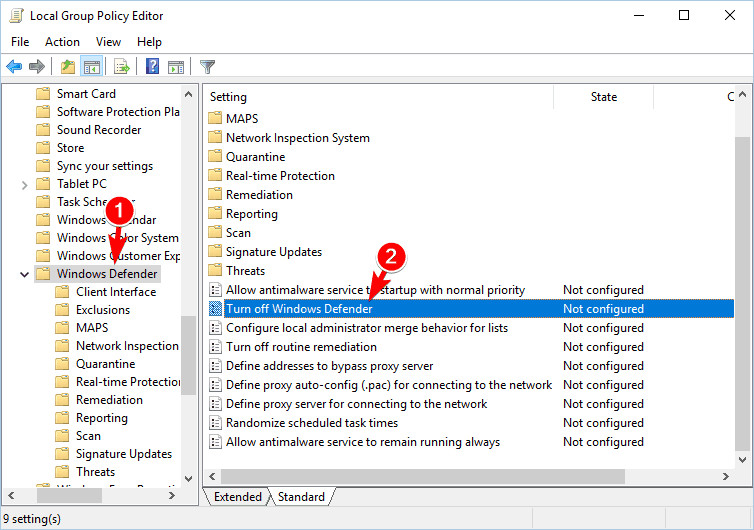Select Windows Customer Experience tree folder

pyautogui.click(x=118, y=256)
